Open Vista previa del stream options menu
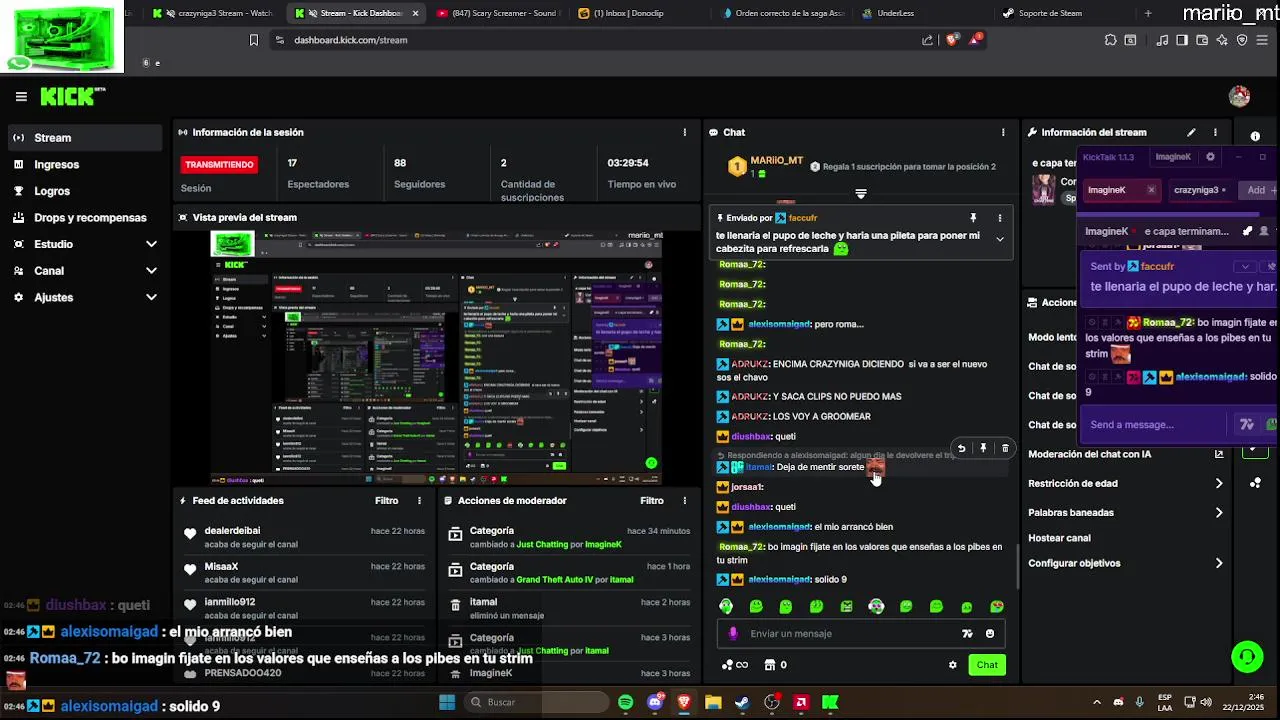The image size is (1280, 720). [x=685, y=217]
